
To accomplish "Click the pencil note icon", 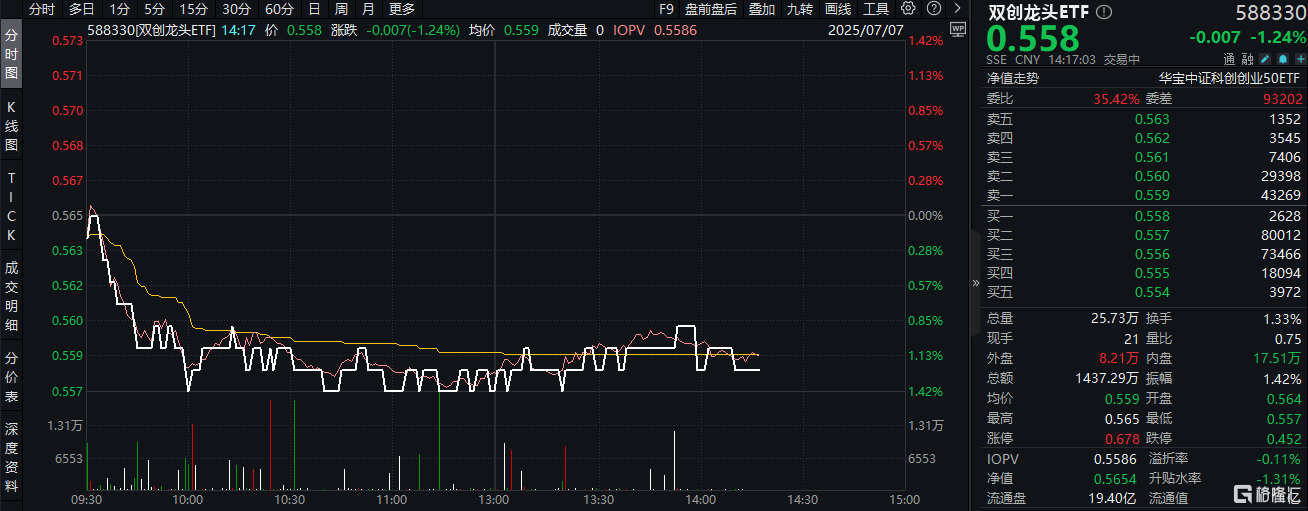I will coord(1265,60).
